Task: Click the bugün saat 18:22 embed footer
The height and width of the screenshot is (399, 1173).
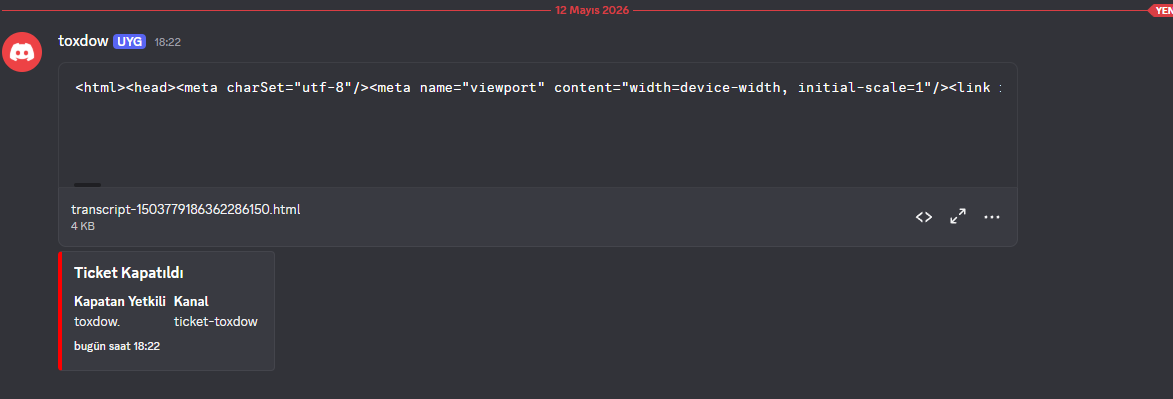Action: click(117, 346)
